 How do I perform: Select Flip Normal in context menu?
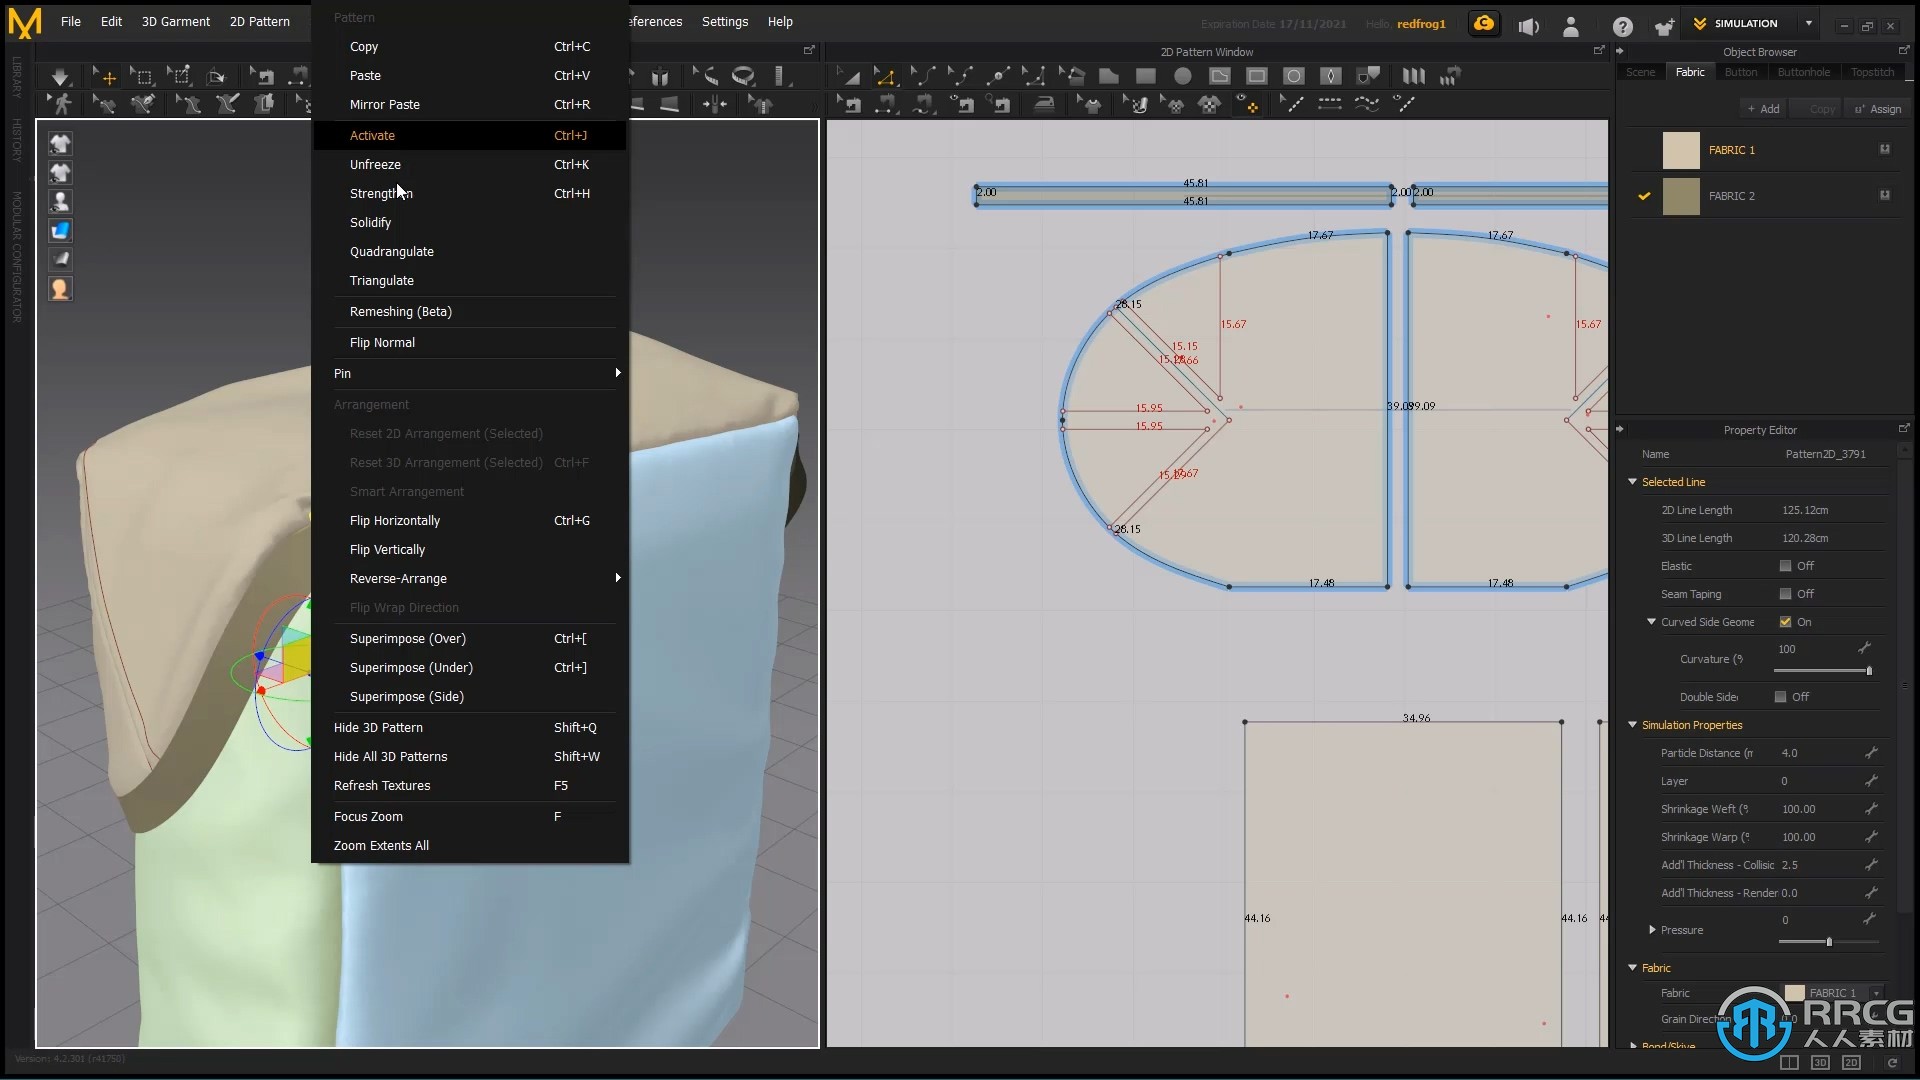470,342
